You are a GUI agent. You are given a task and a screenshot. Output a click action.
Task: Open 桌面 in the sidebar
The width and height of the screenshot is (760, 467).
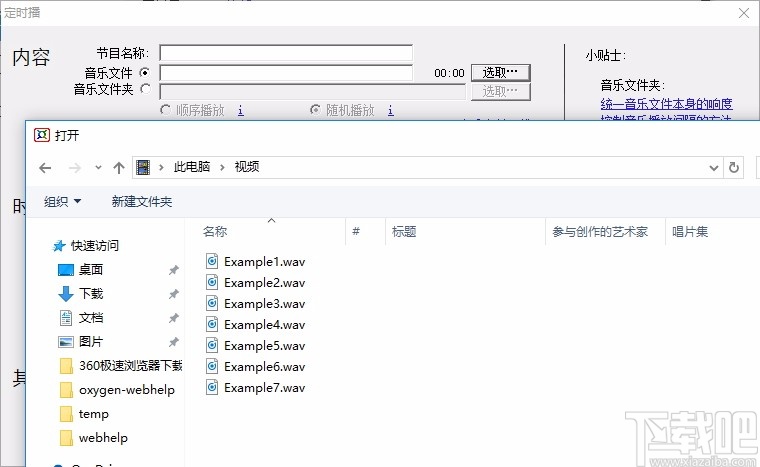[91, 269]
